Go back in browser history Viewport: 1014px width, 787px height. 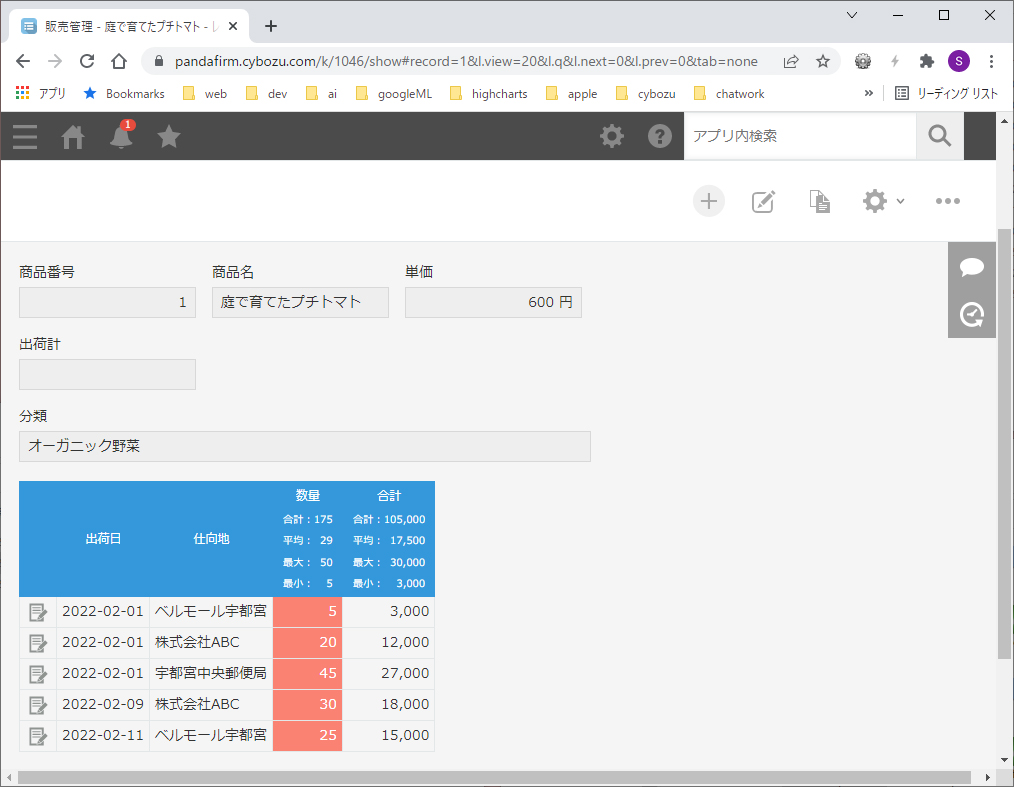point(23,61)
